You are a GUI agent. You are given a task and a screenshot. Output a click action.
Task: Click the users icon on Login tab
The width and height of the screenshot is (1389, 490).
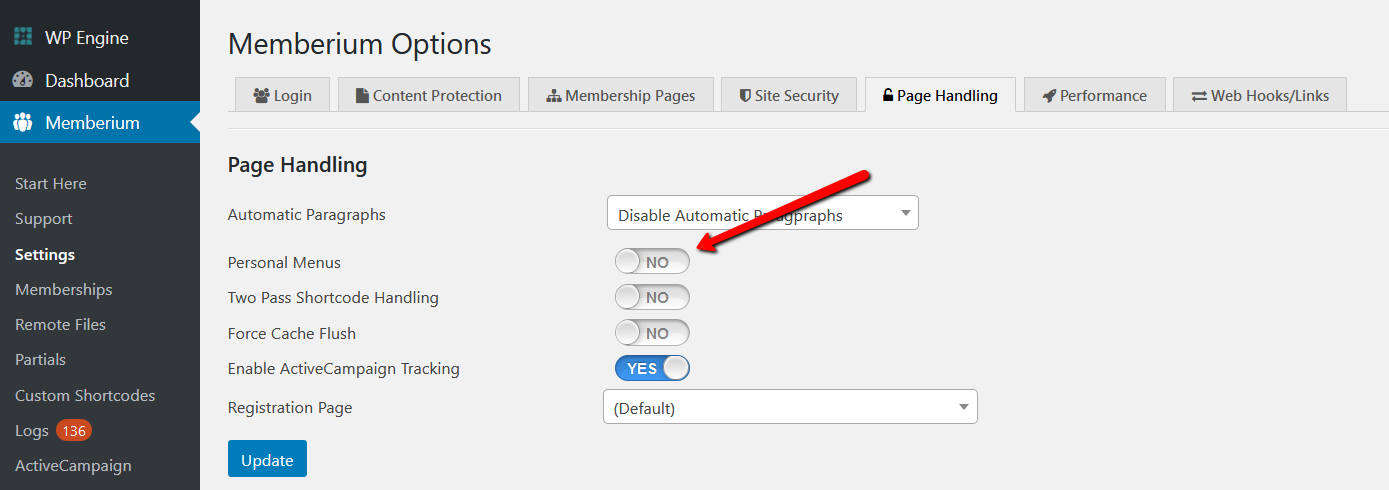coord(262,96)
